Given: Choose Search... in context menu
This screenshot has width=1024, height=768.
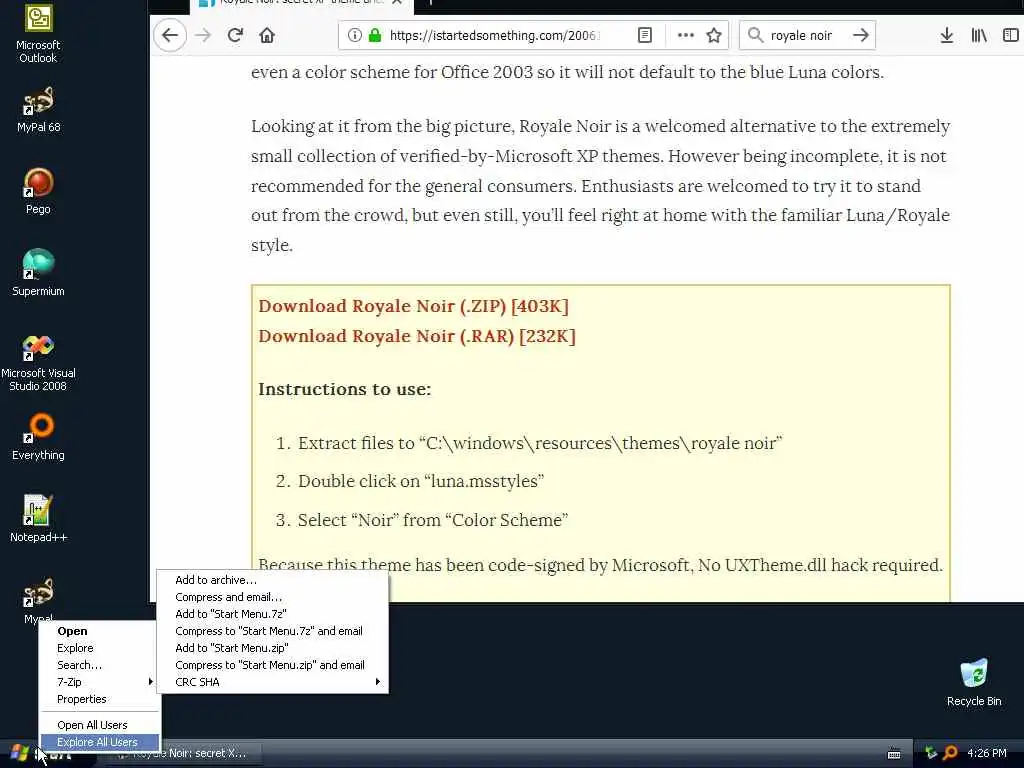Looking at the screenshot, I should click(99, 665).
